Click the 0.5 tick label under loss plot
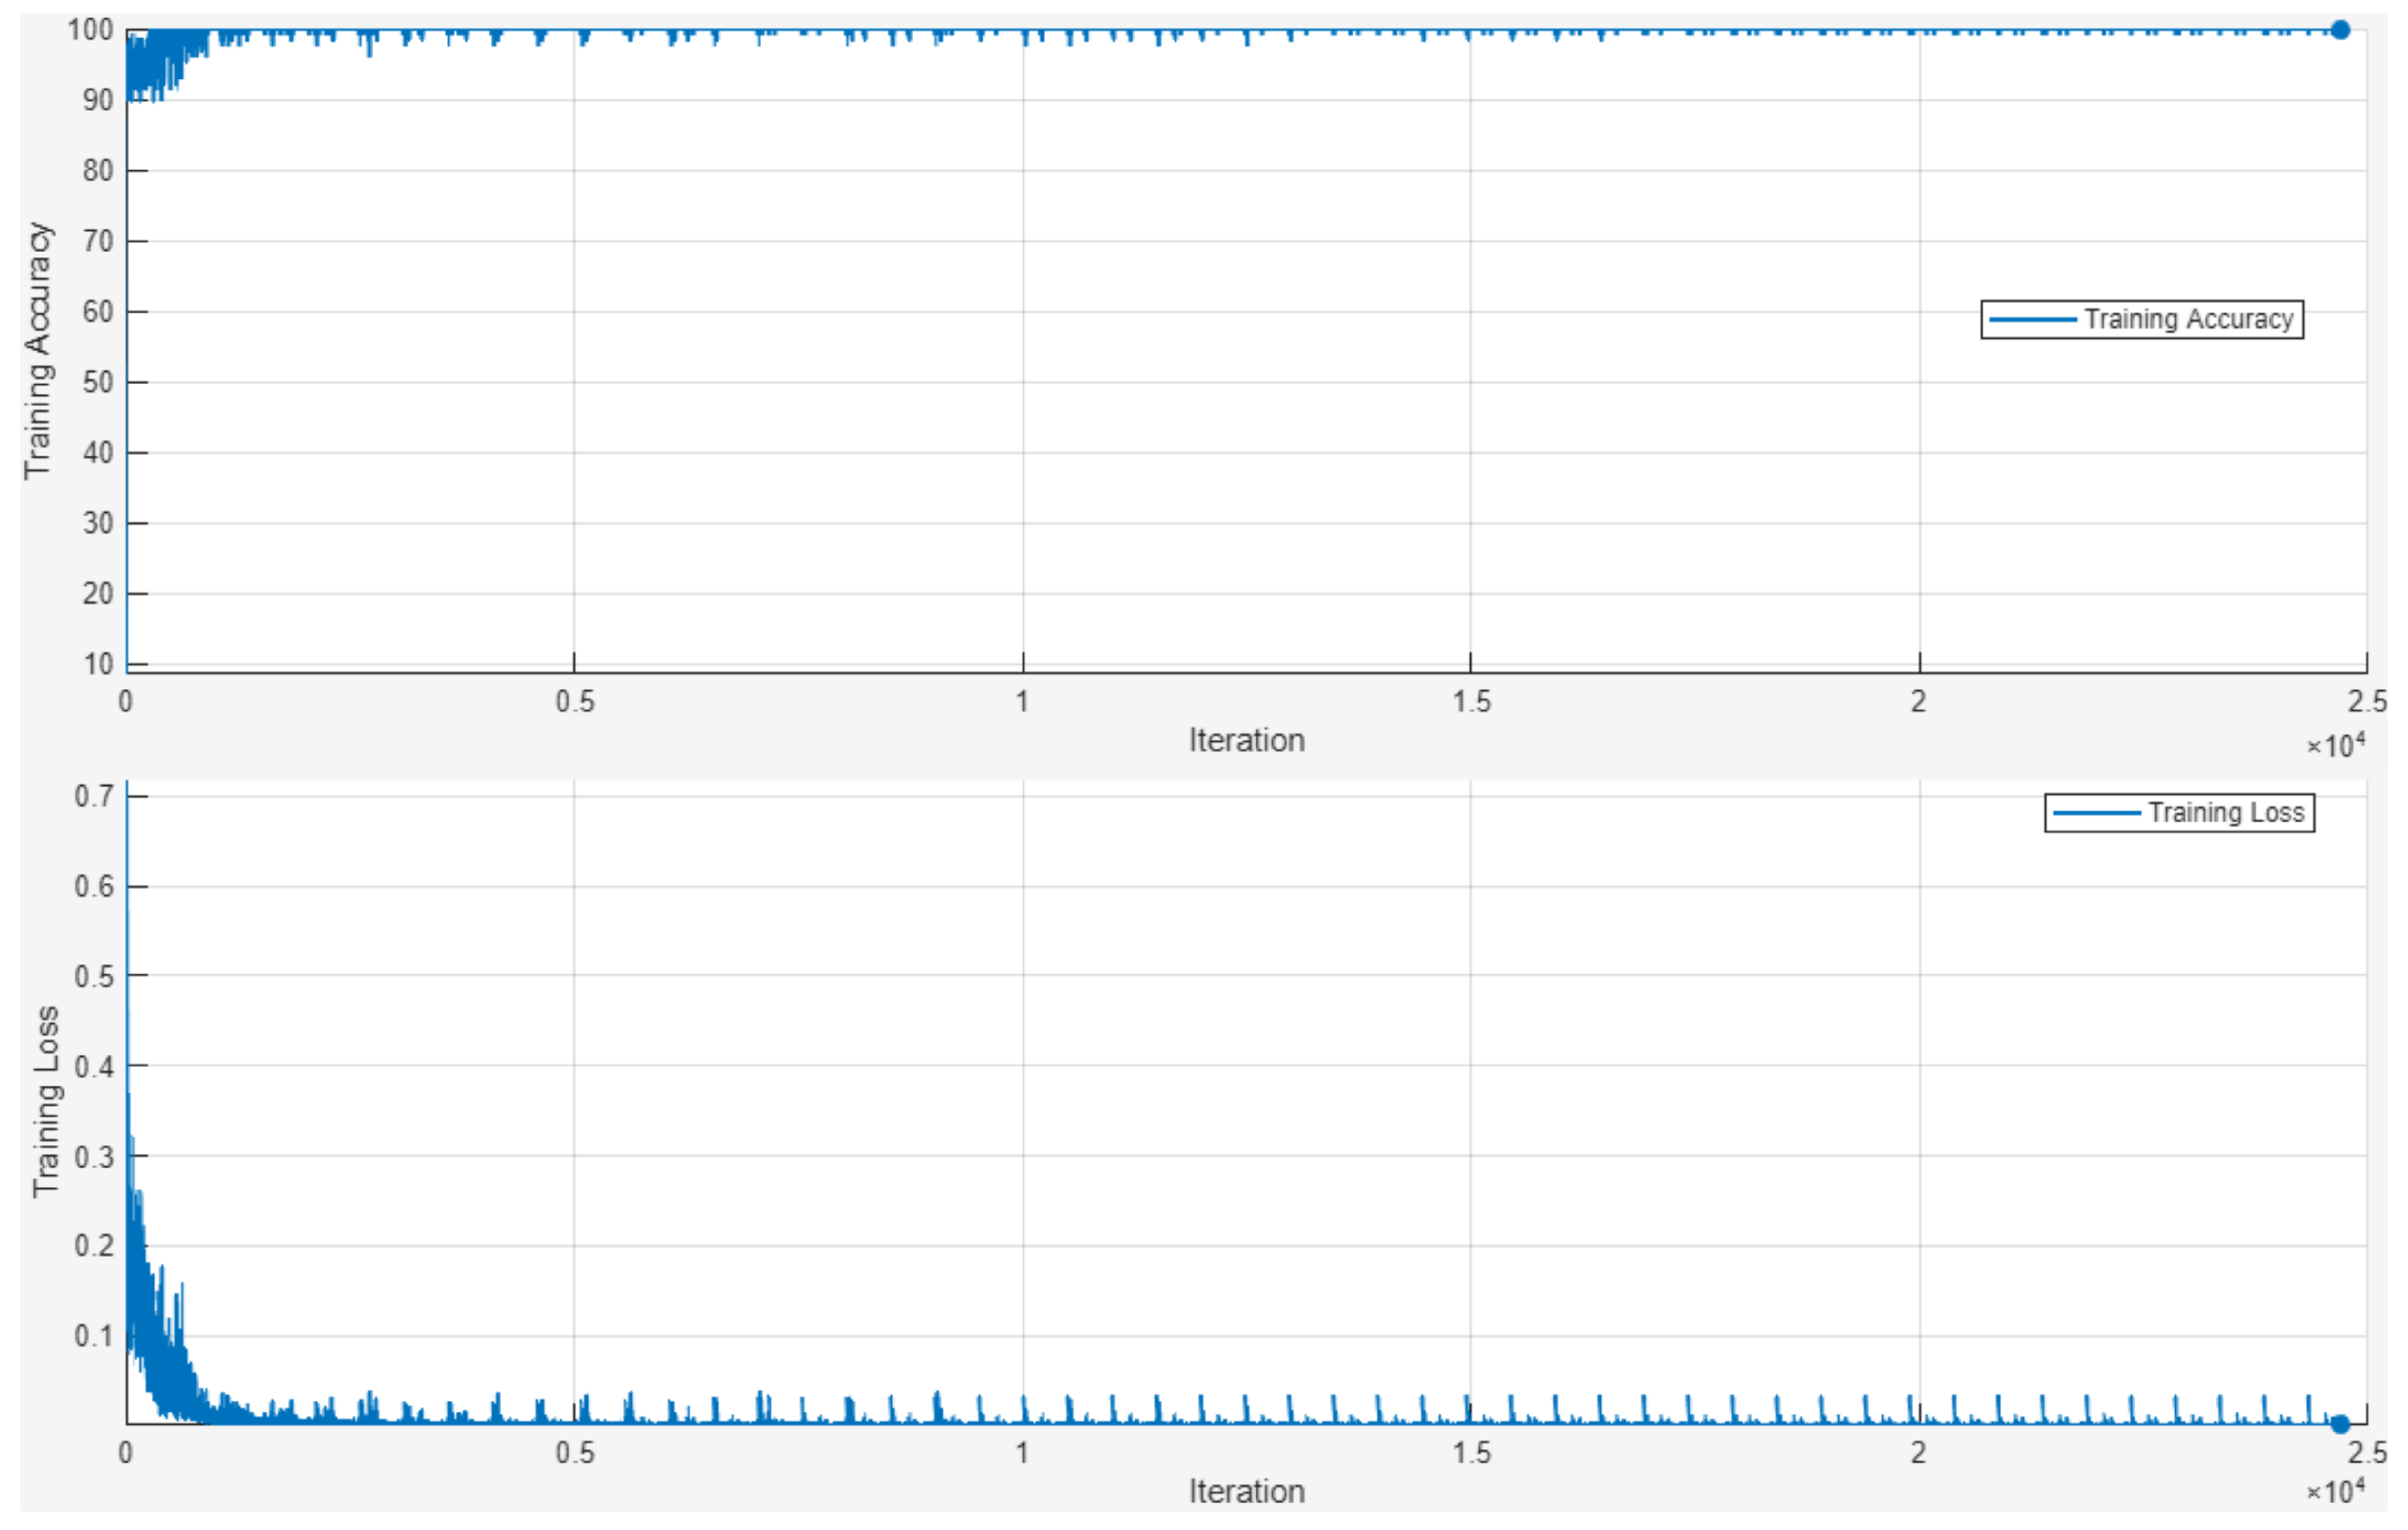2408x1530 pixels. tap(574, 1452)
